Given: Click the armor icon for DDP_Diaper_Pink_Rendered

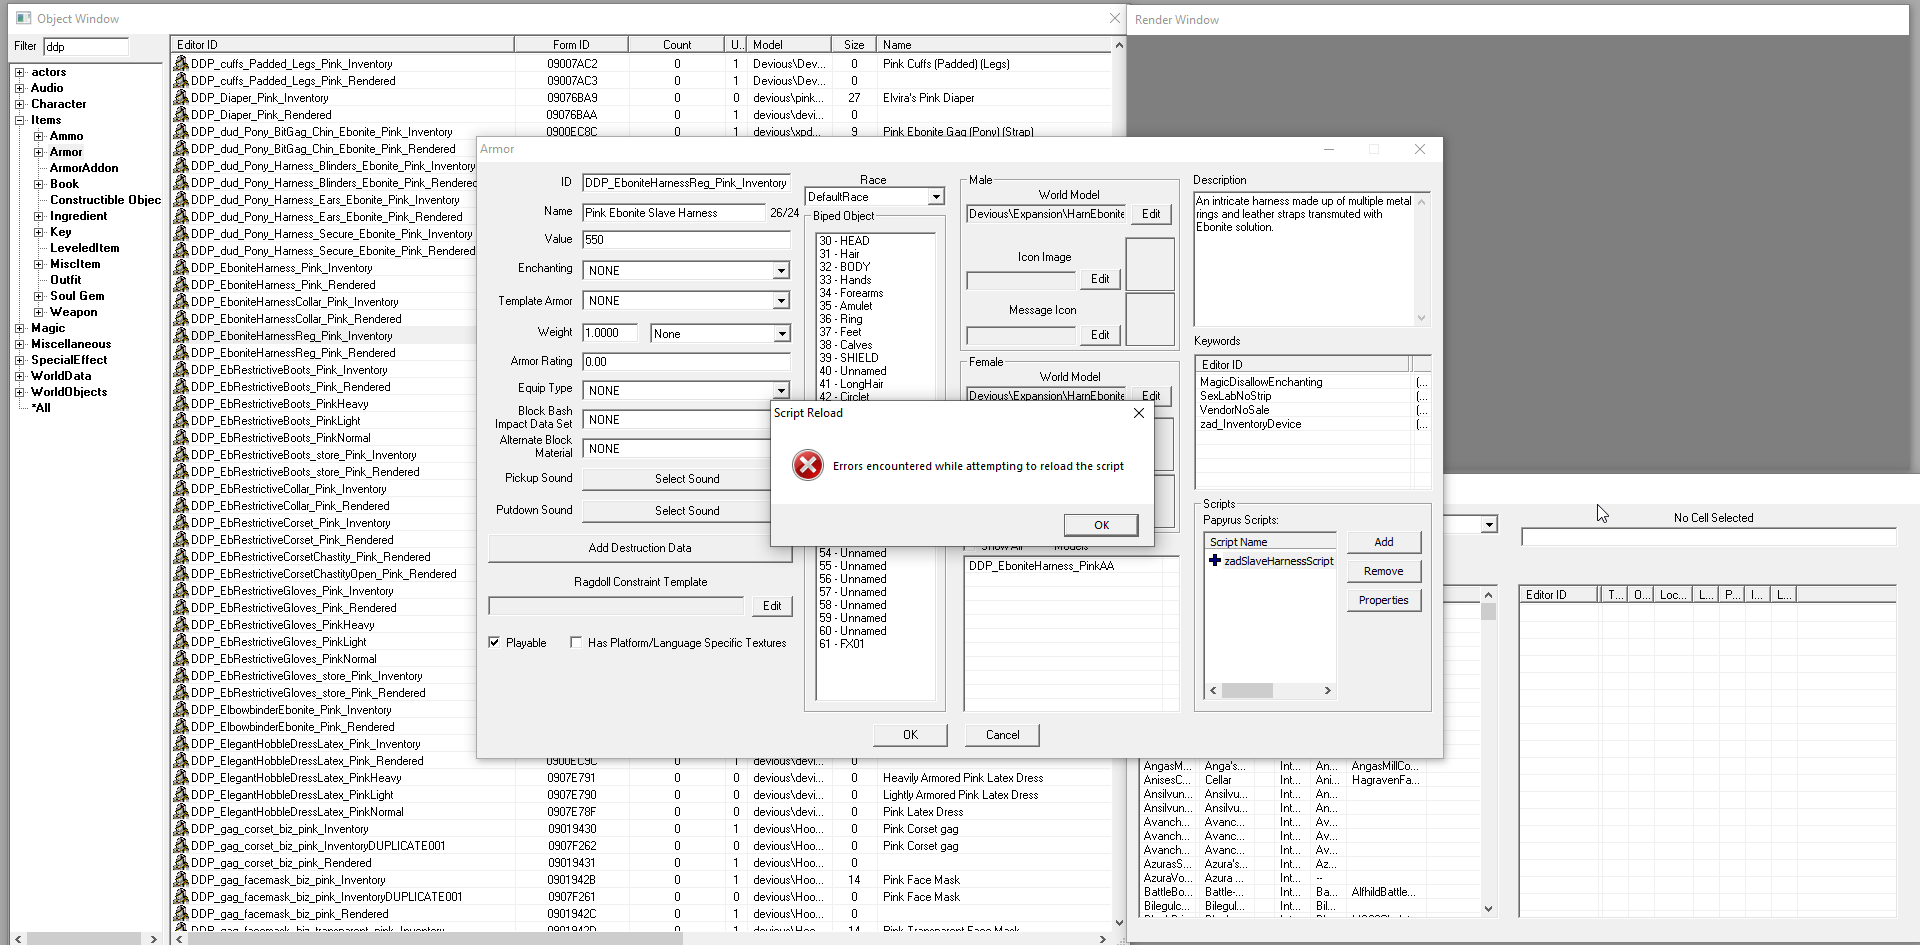Looking at the screenshot, I should 181,114.
